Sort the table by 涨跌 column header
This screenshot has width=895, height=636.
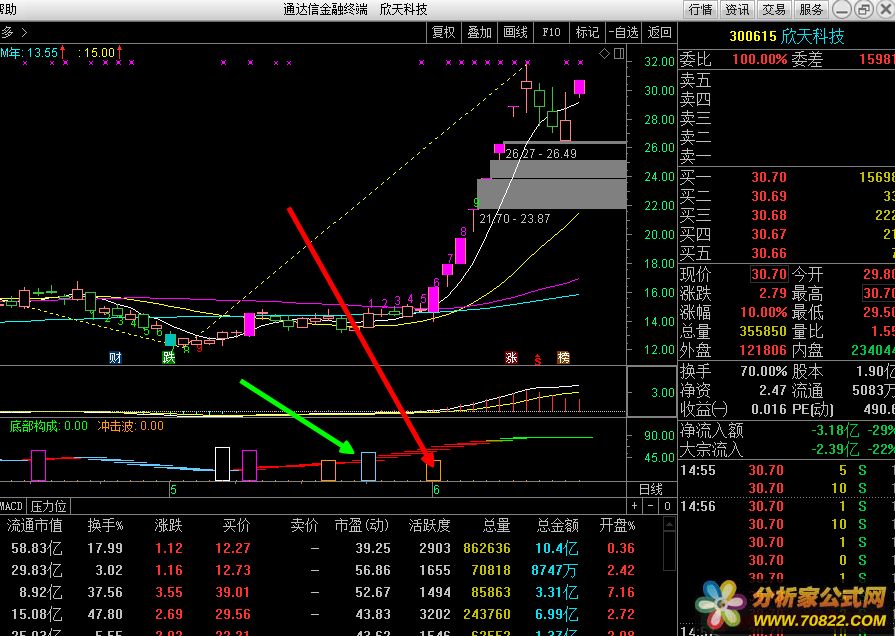pyautogui.click(x=168, y=525)
